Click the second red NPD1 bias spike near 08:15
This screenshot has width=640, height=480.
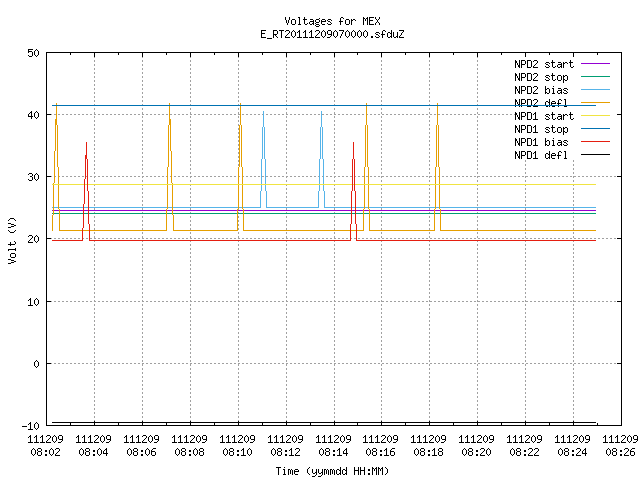(x=353, y=191)
